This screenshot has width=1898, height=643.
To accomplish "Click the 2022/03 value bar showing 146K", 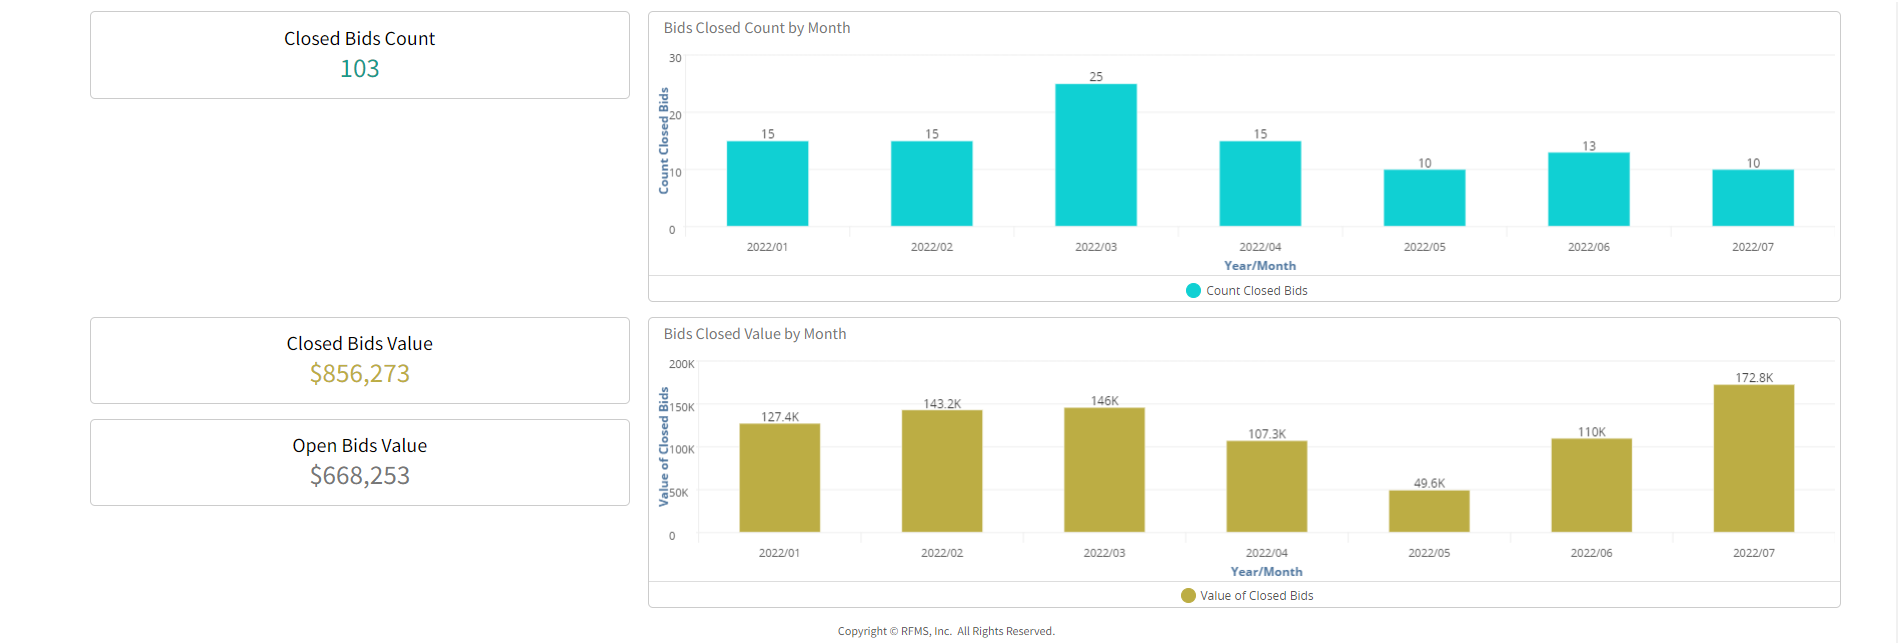I will click(1104, 470).
